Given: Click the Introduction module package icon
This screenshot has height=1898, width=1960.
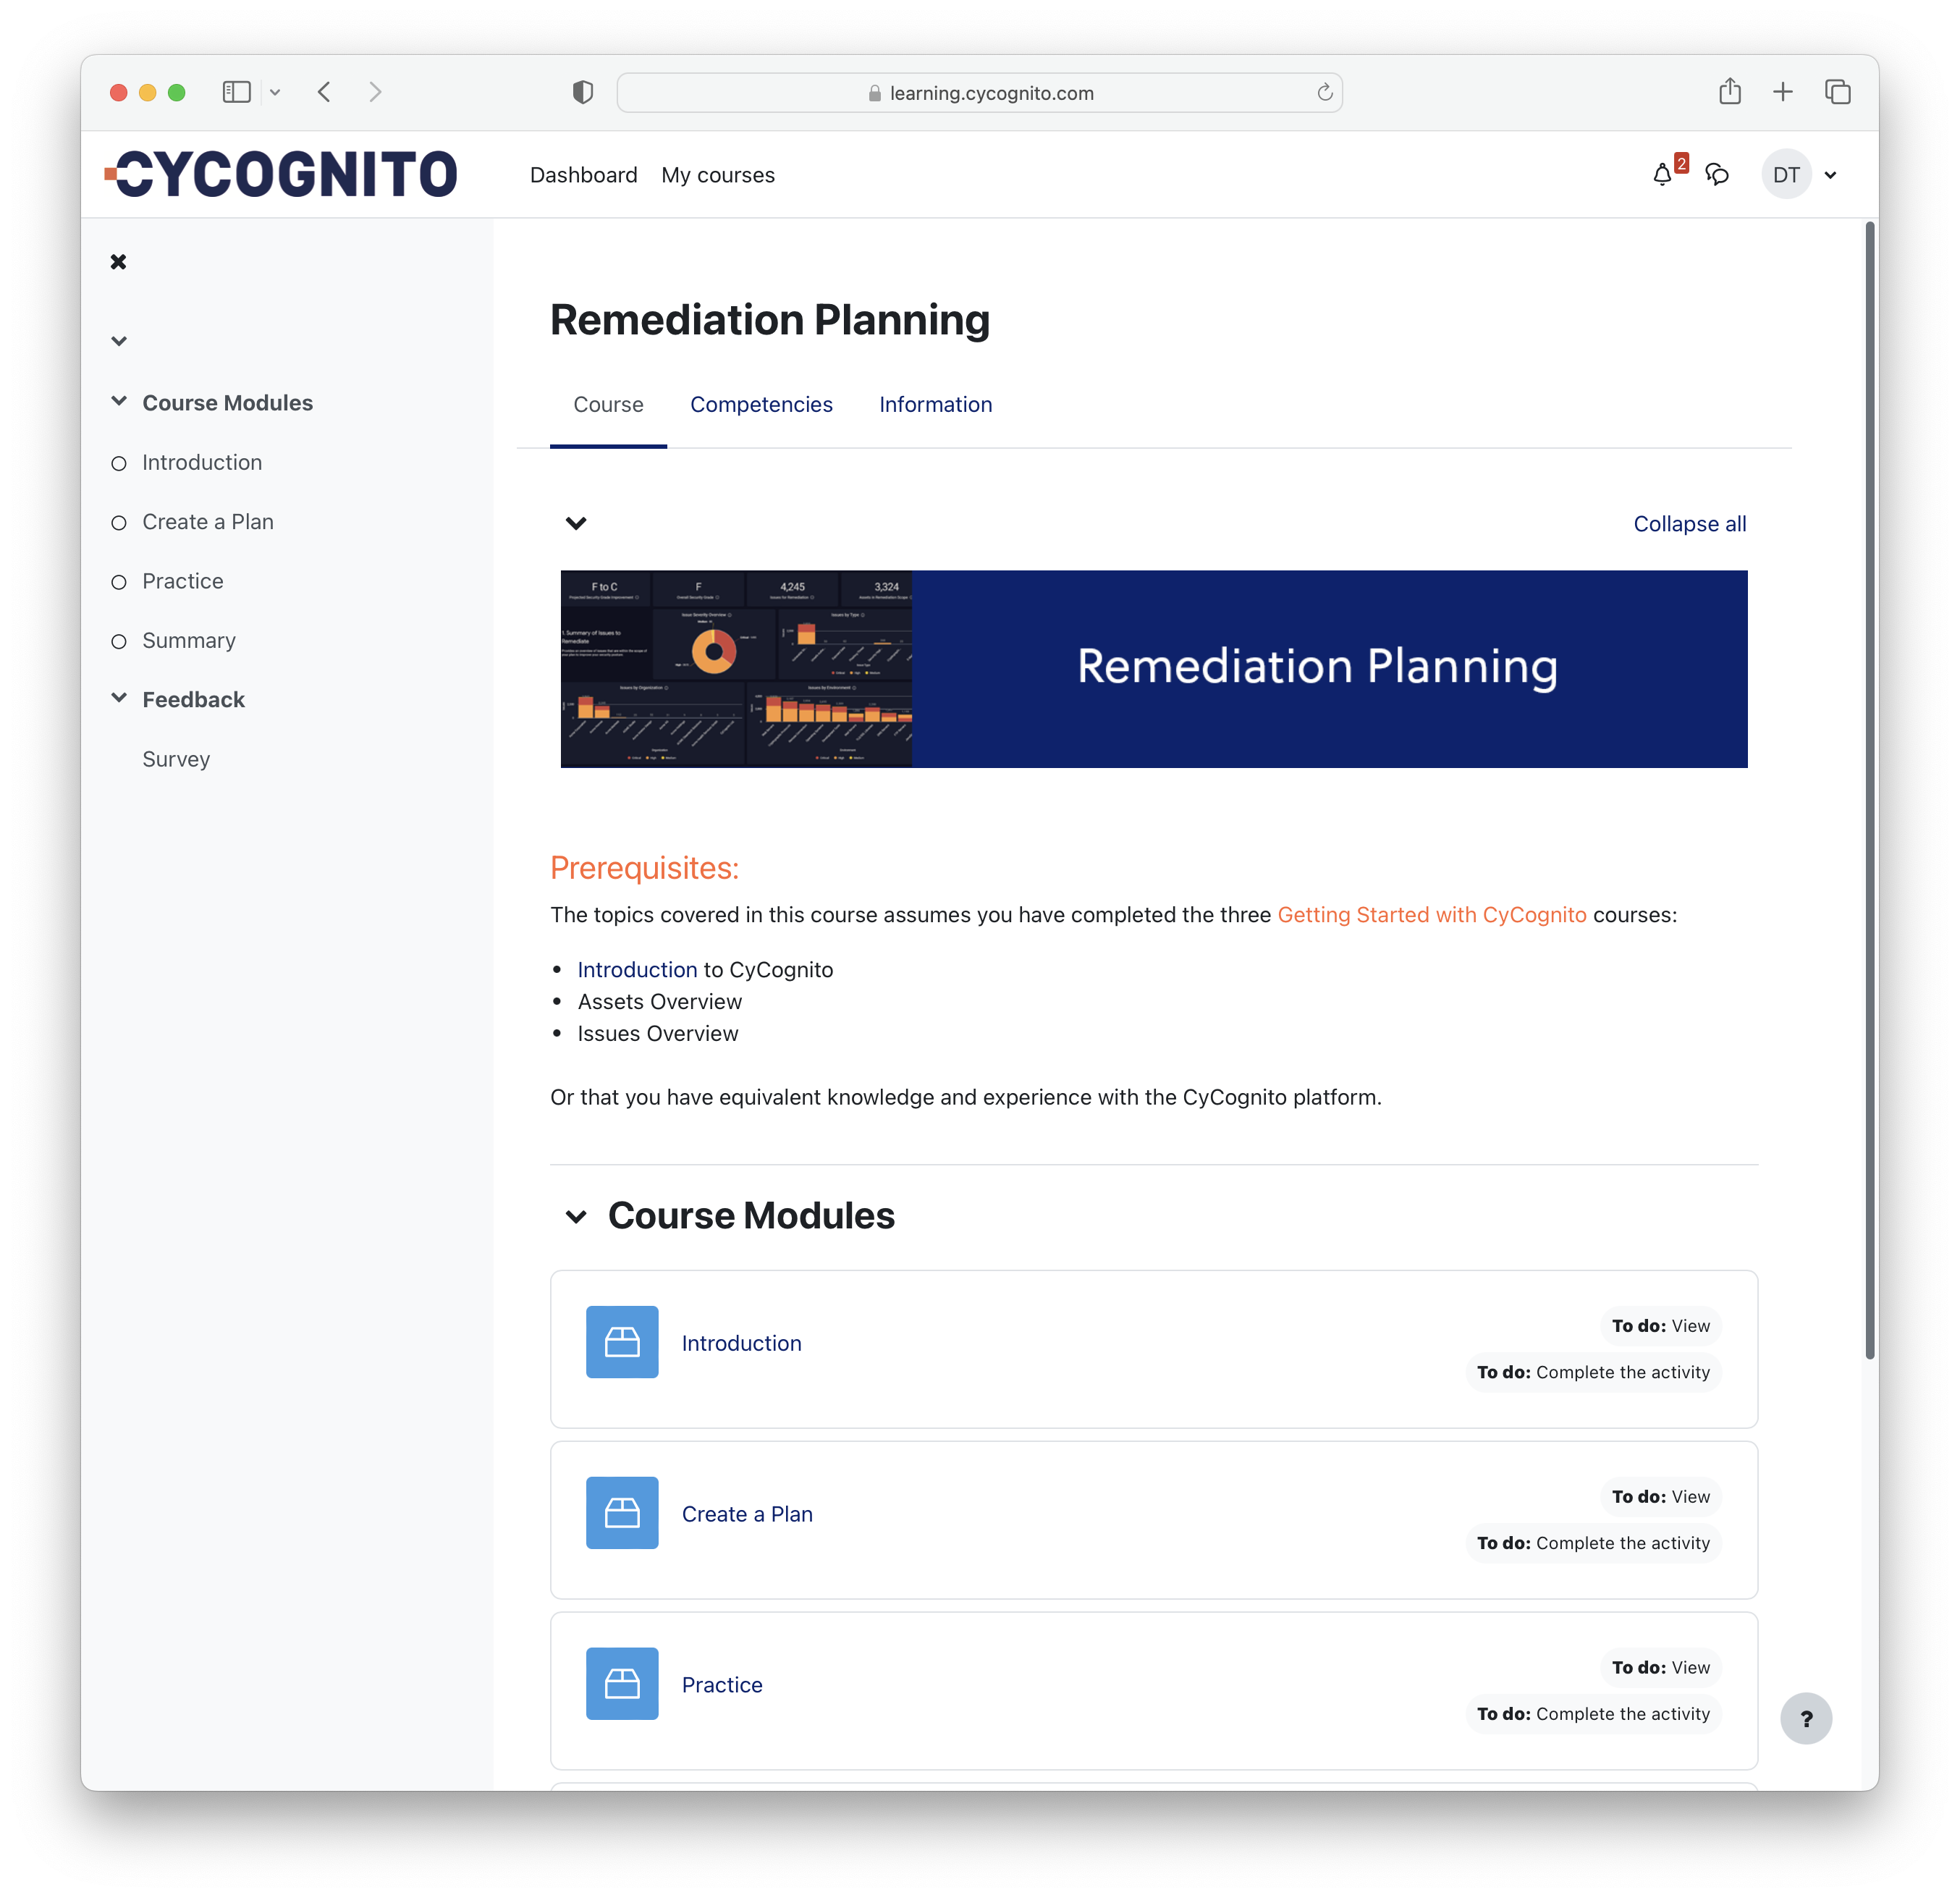Looking at the screenshot, I should coord(622,1342).
